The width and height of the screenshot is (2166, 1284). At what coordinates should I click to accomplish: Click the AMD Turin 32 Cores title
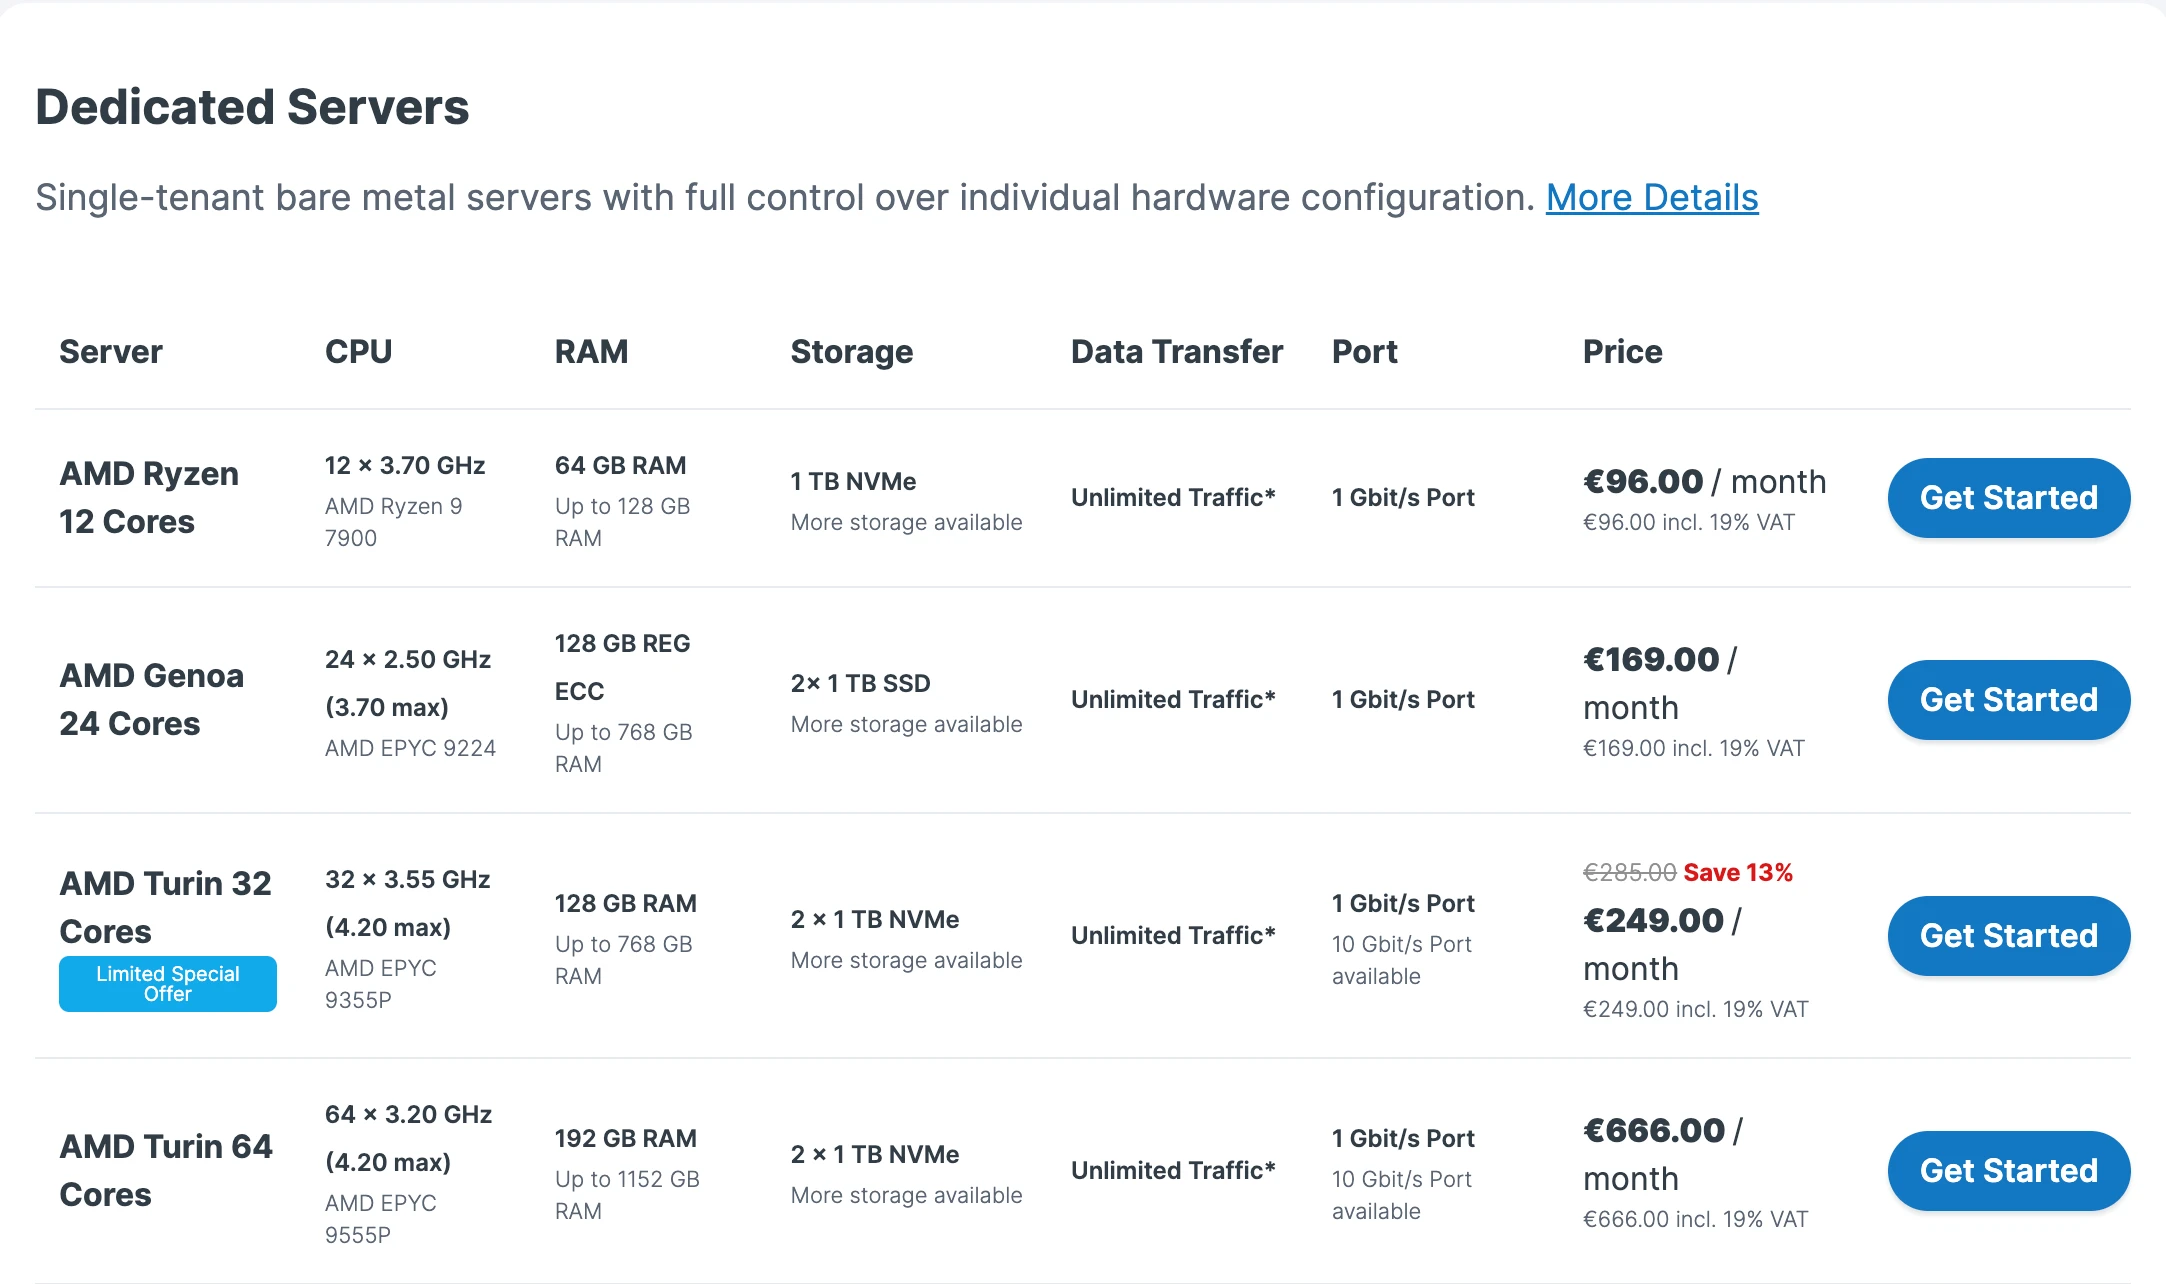coord(165,907)
